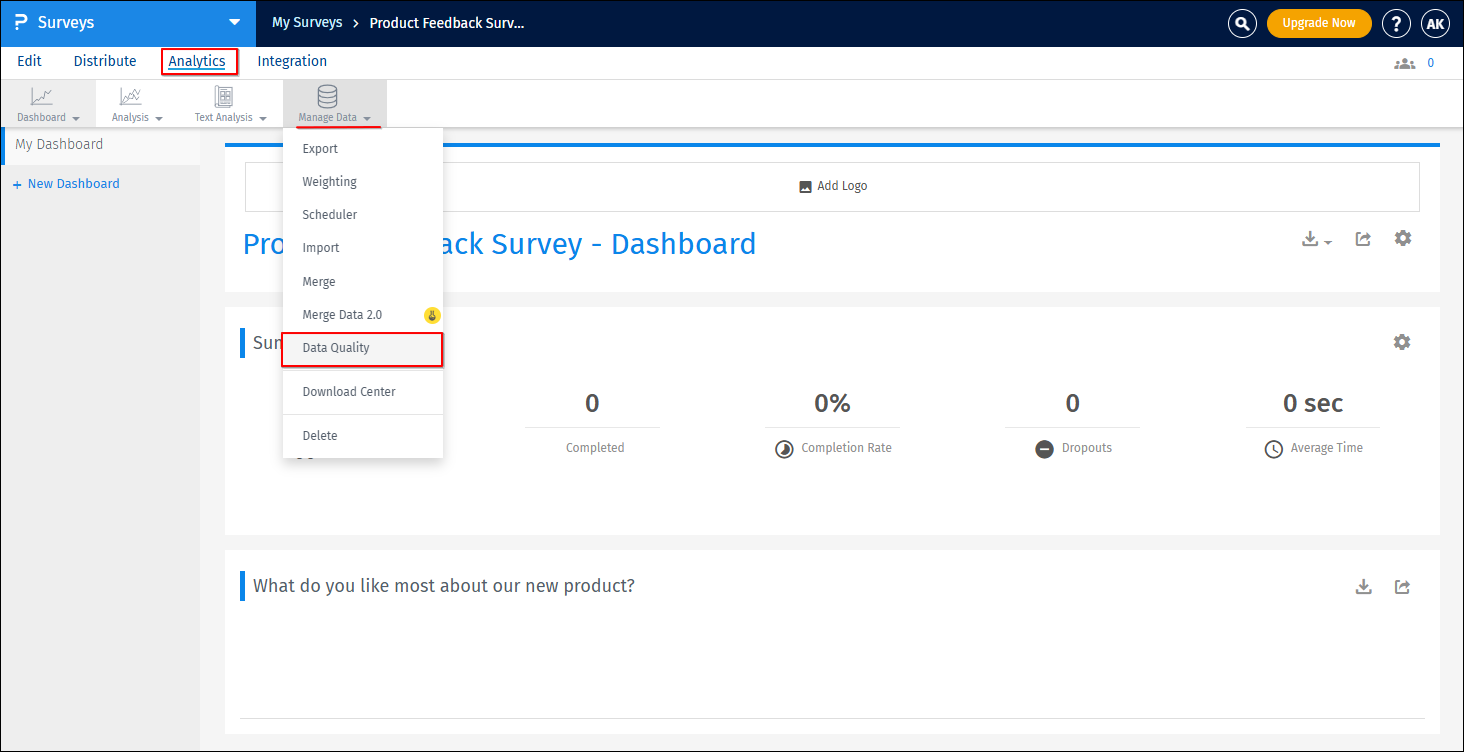
Task: Open the AK user avatar menu
Action: point(1435,23)
